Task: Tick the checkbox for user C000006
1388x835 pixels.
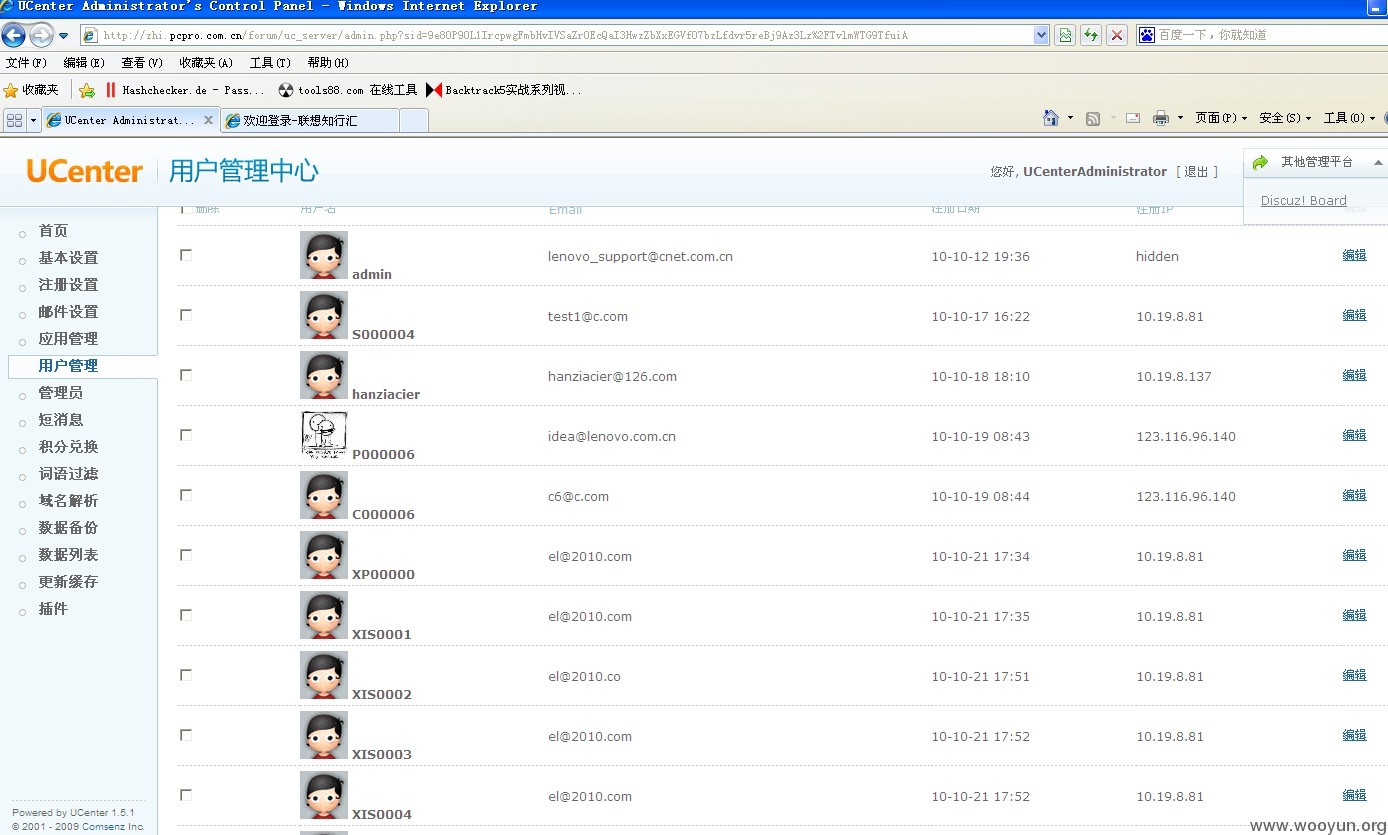Action: (x=186, y=495)
